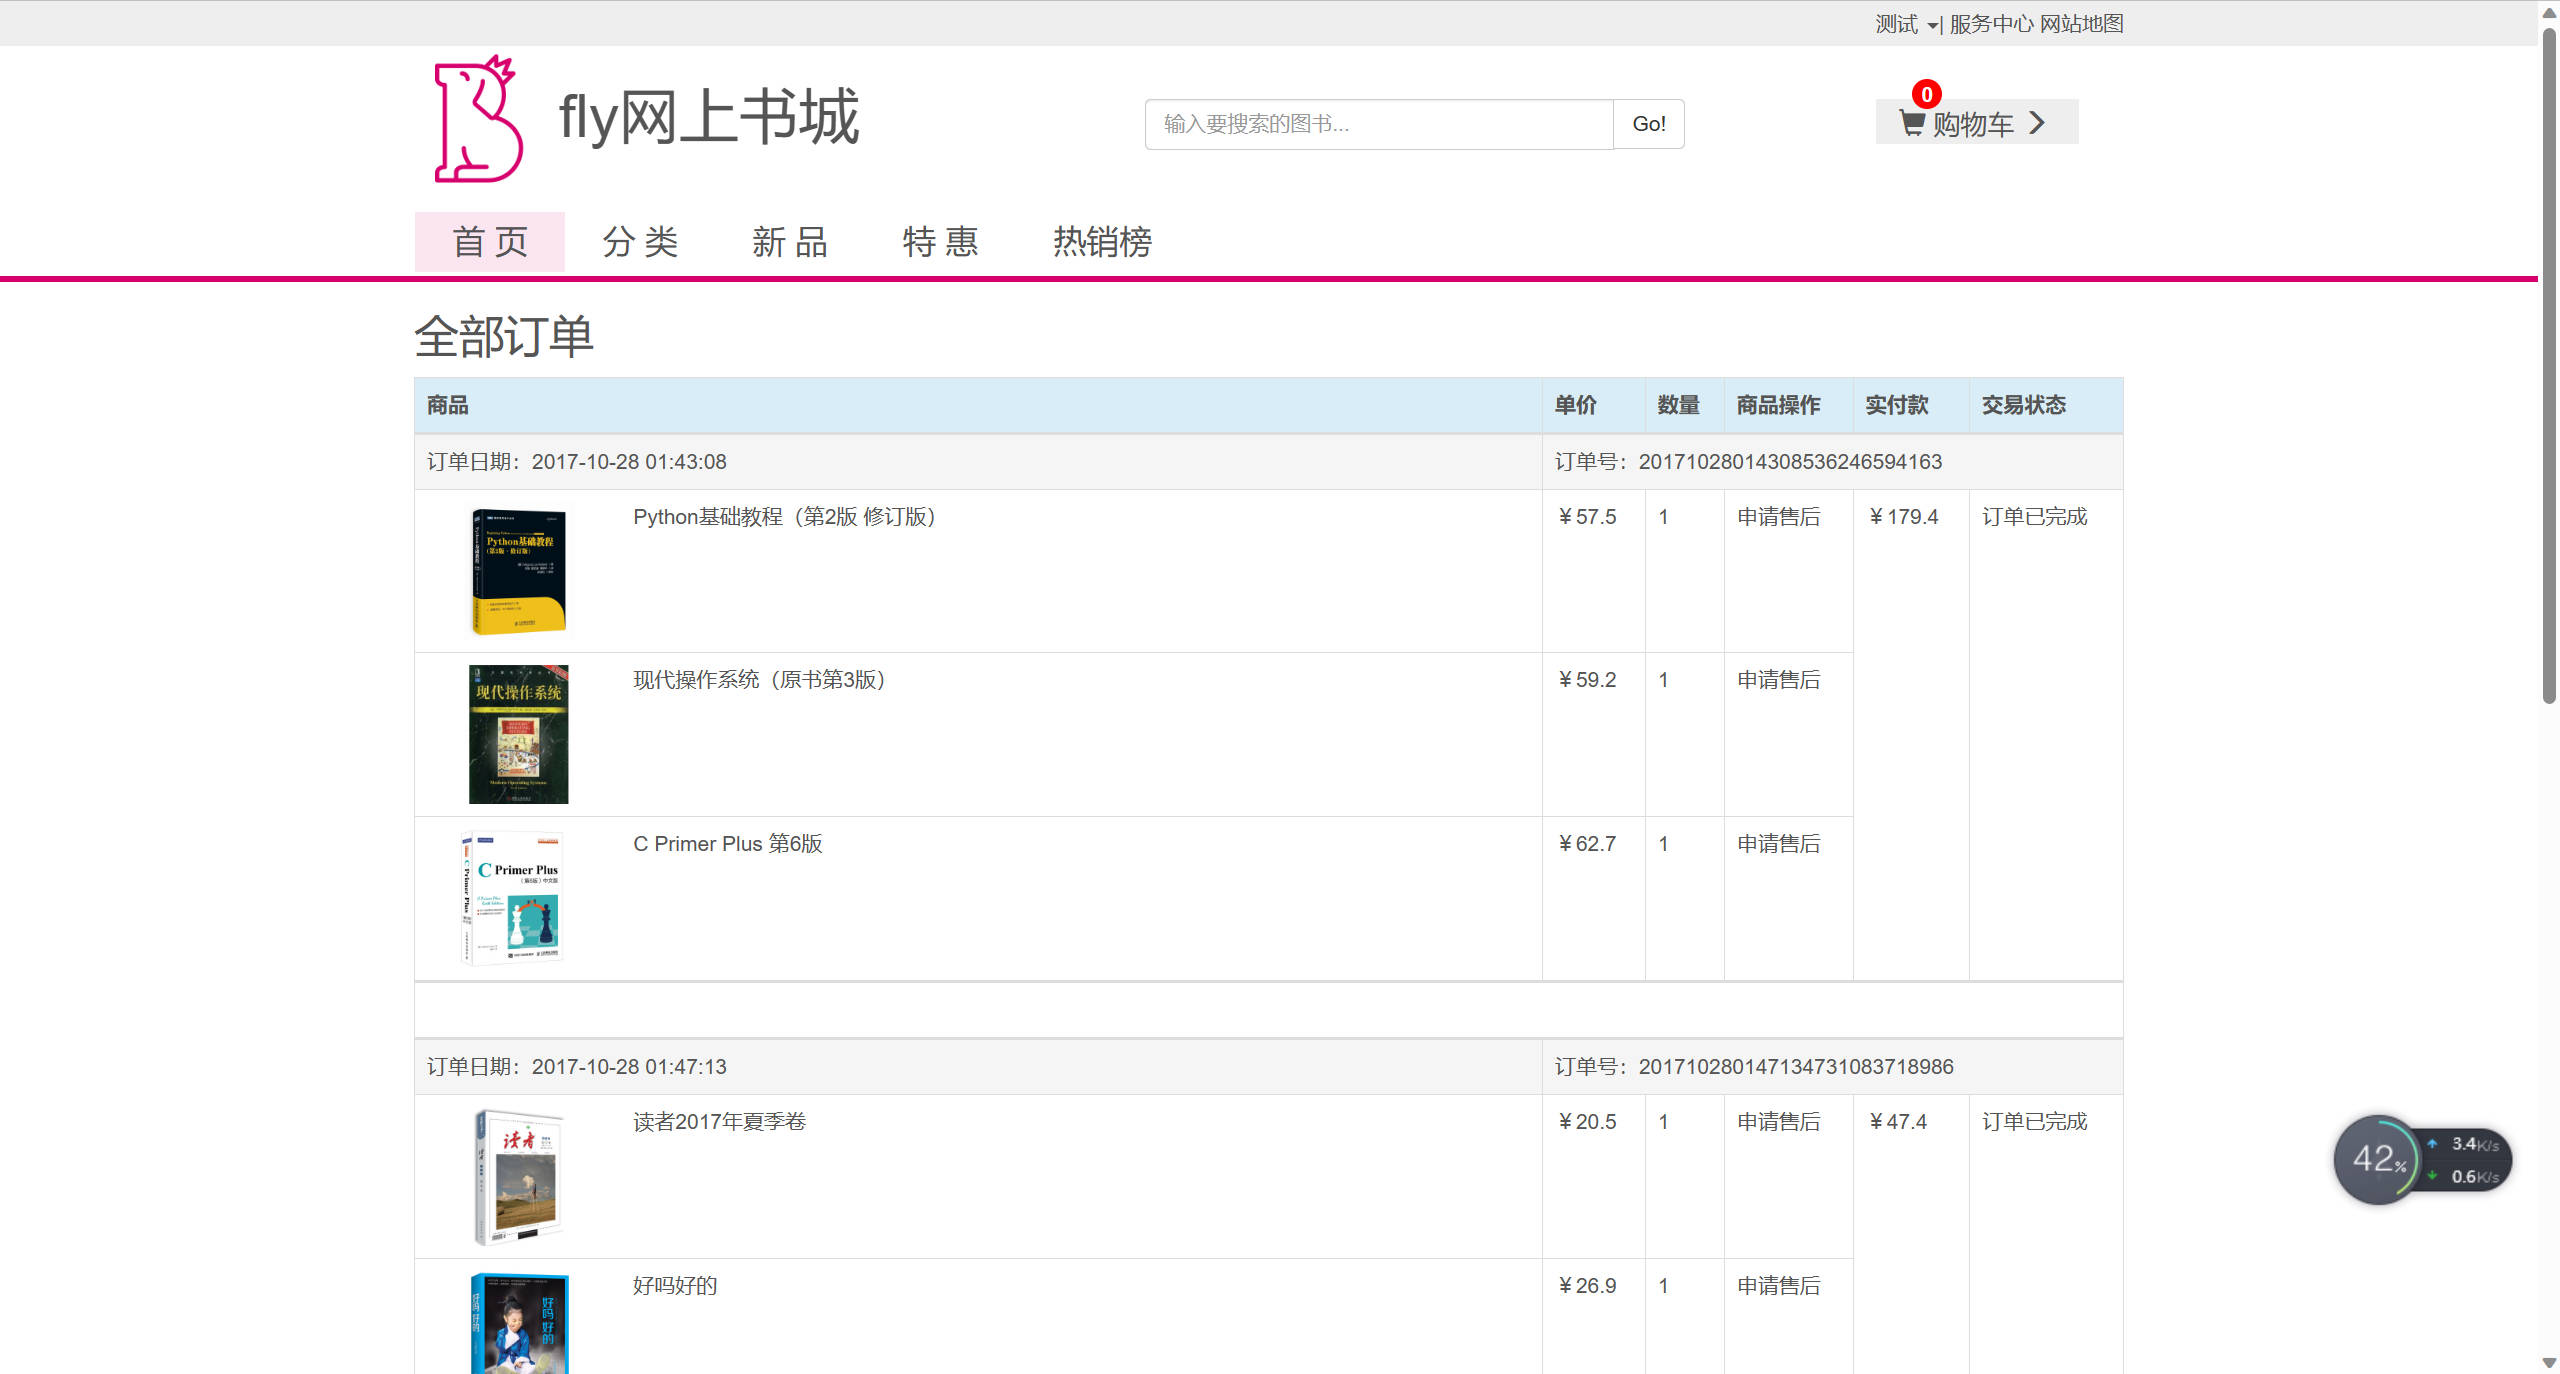
Task: Click 申请售后 for C Primer Plus
Action: (1778, 844)
